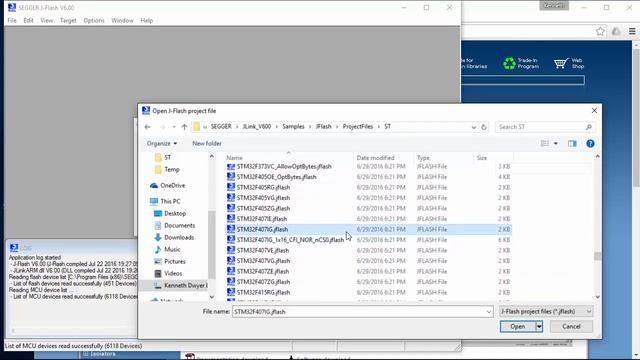Open the File menu in J-Flash

click(x=12, y=20)
